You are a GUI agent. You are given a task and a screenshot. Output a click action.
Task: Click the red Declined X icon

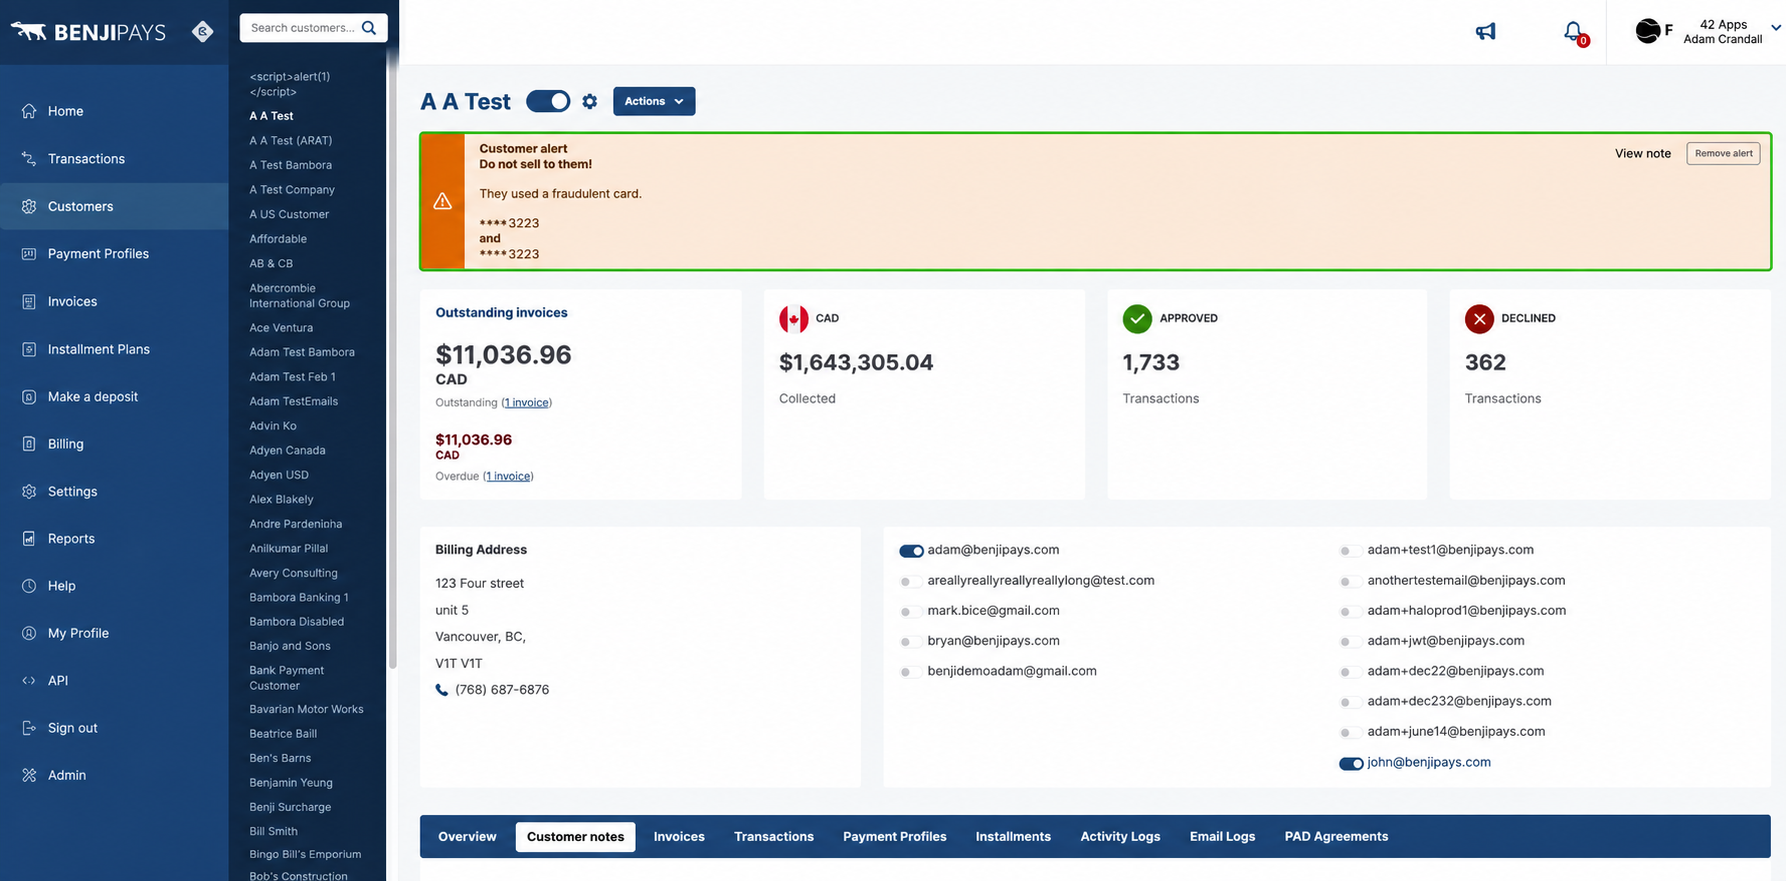point(1479,319)
